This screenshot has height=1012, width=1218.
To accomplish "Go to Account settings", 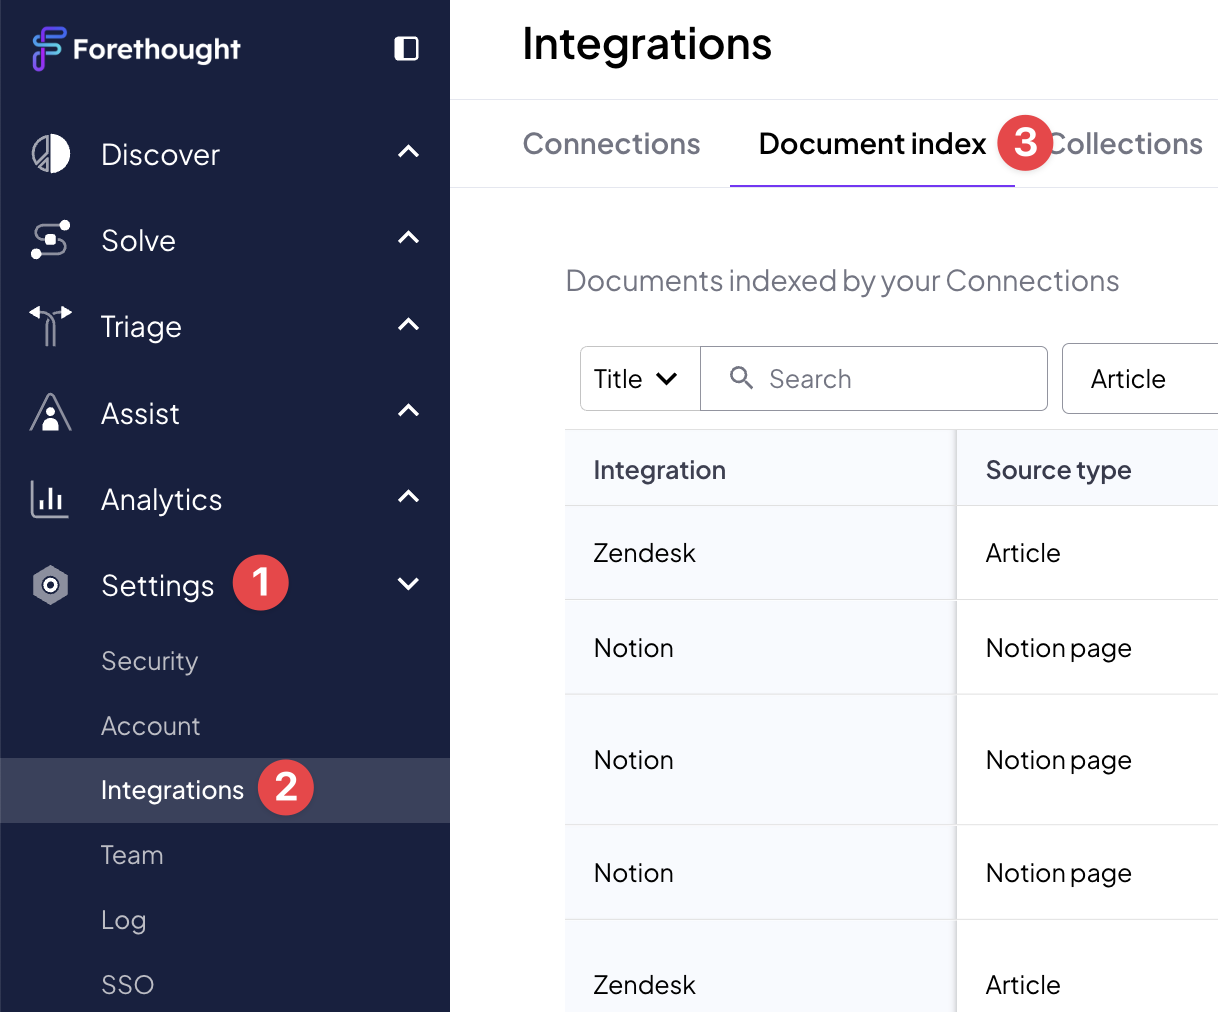I will (x=150, y=726).
